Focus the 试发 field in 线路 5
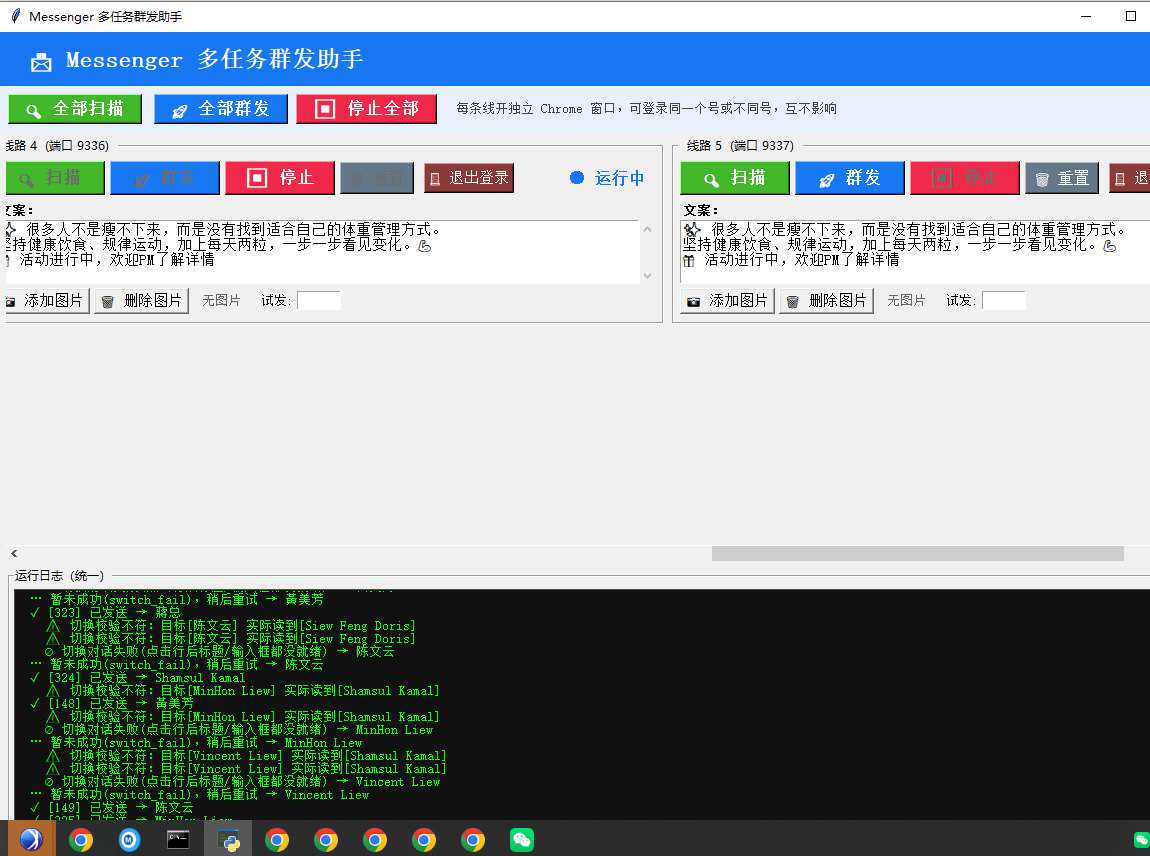The height and width of the screenshot is (856, 1150). (x=1003, y=301)
